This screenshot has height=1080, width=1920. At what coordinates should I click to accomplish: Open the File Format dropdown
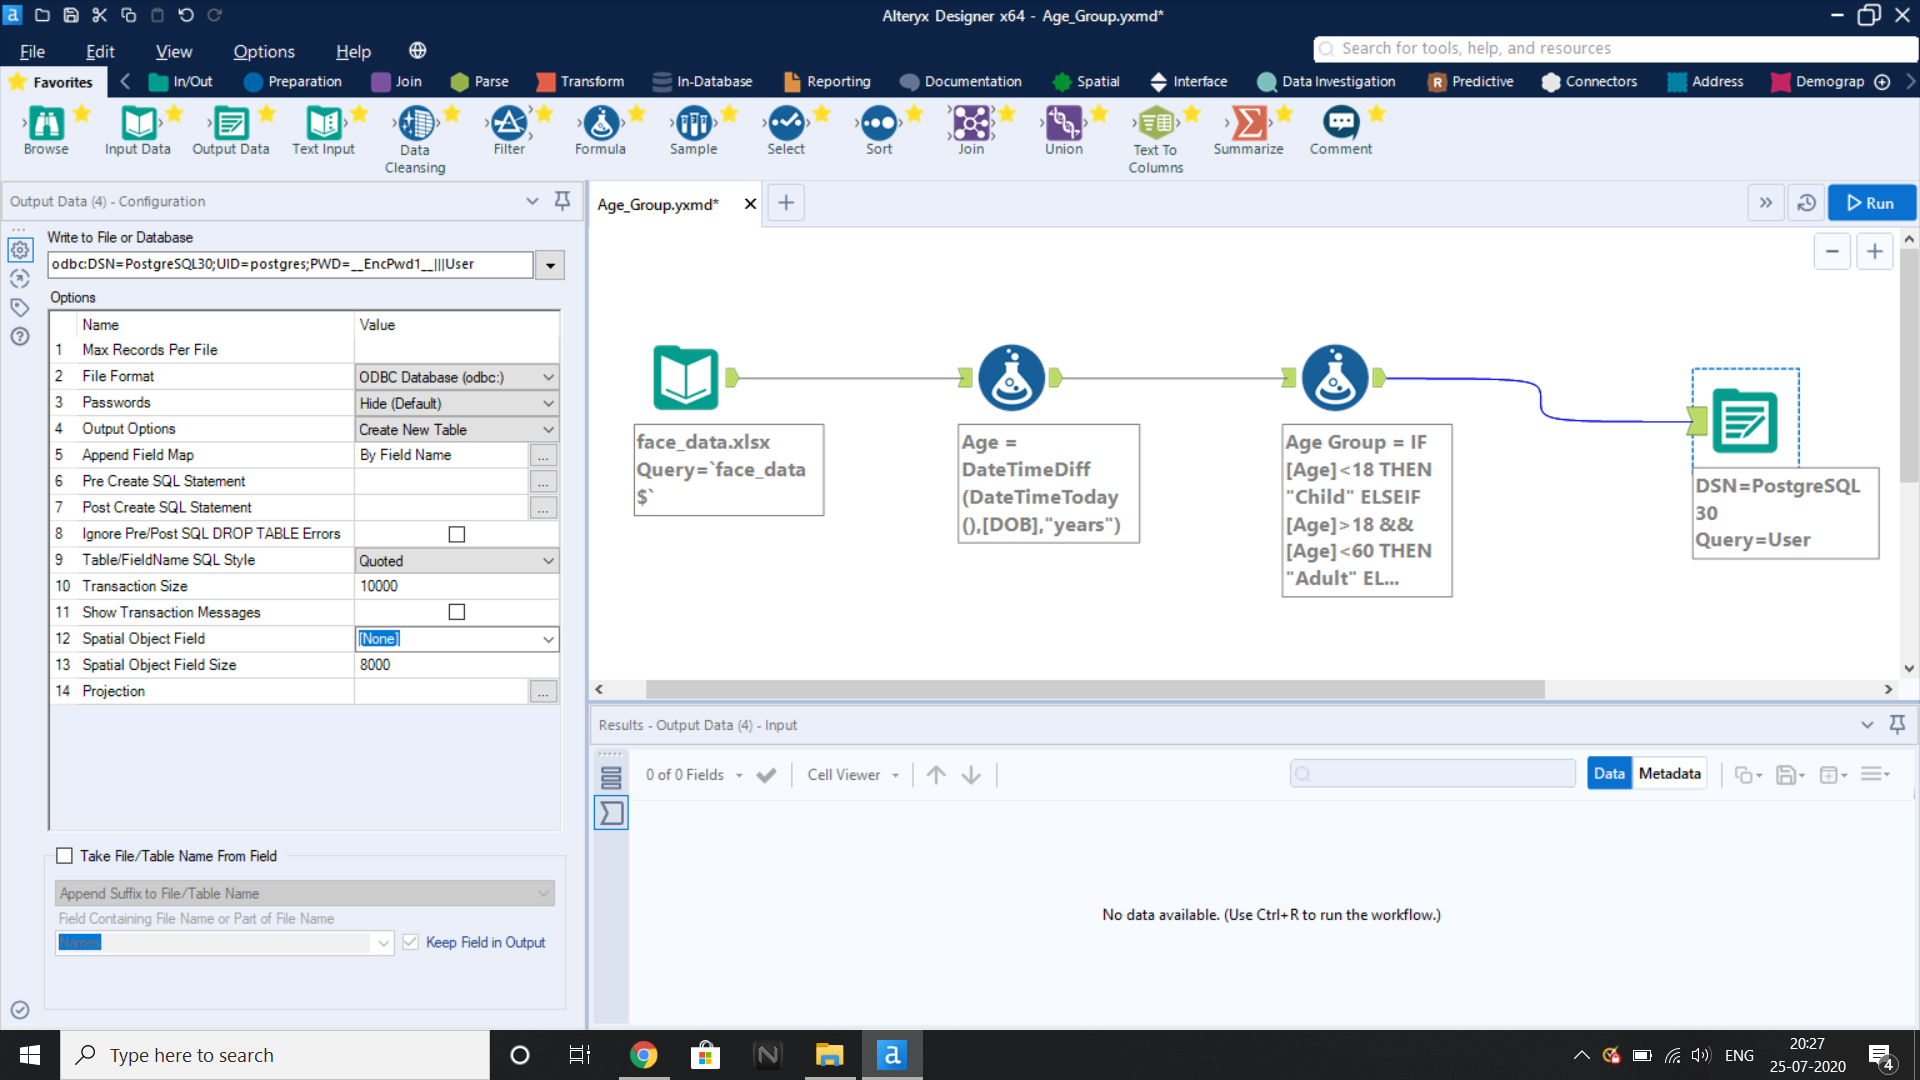[546, 376]
